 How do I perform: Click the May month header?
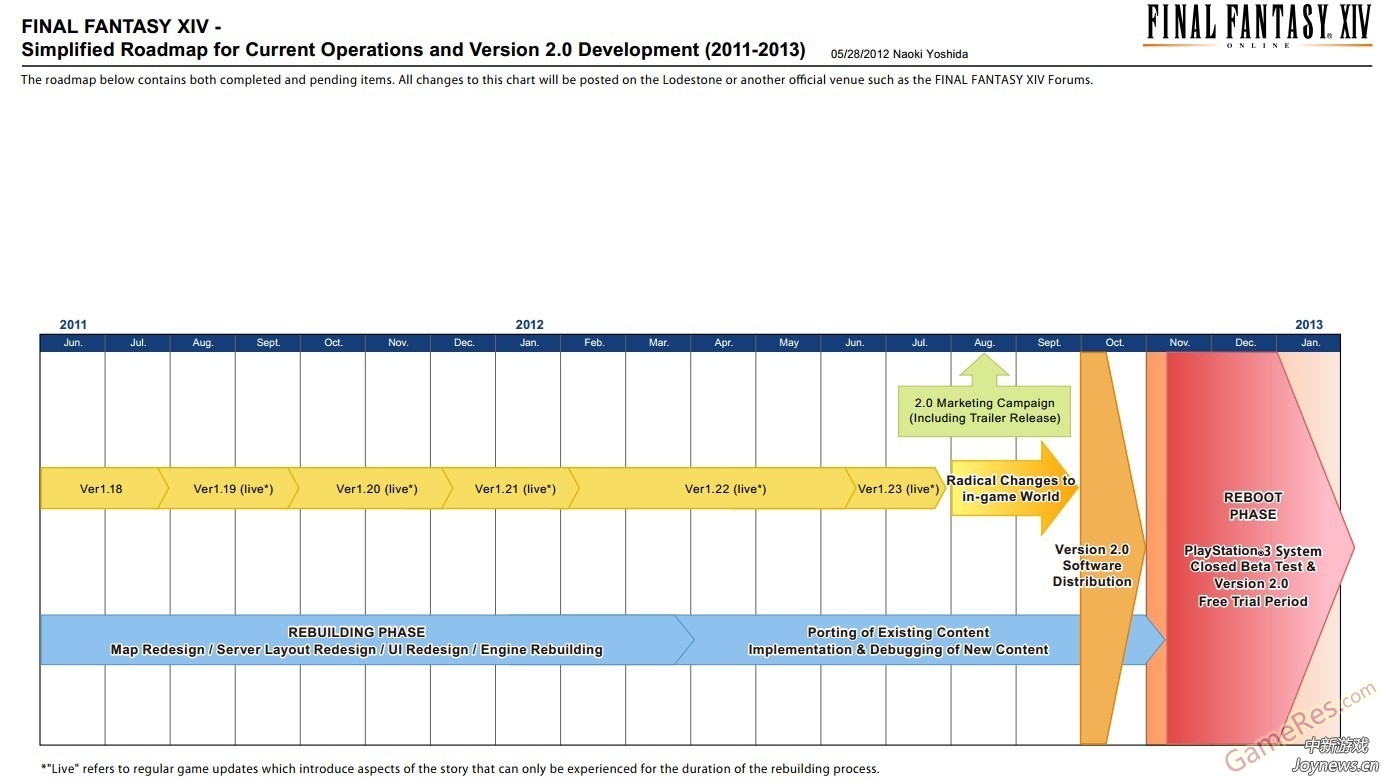pyautogui.click(x=789, y=343)
